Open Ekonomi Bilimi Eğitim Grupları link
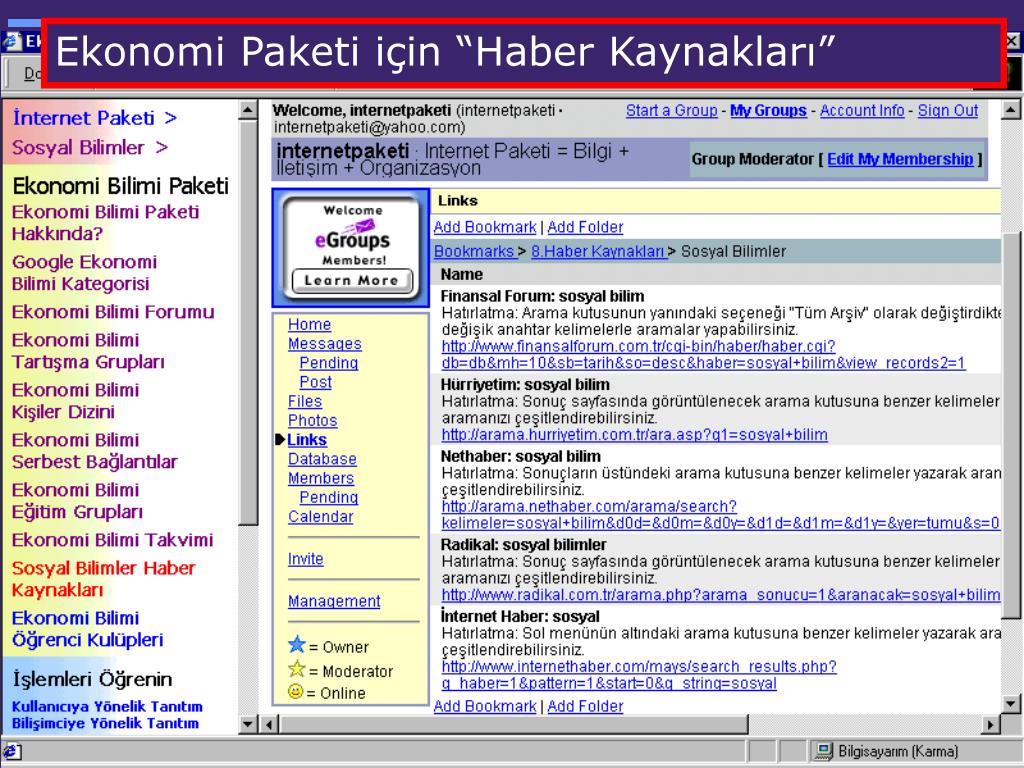 pos(77,501)
